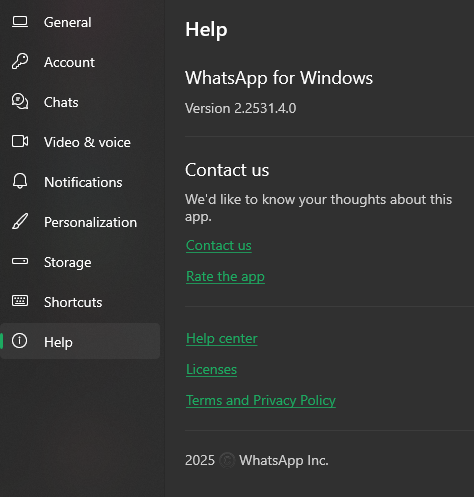Click the Rate the app link
The height and width of the screenshot is (497, 474).
[225, 277]
